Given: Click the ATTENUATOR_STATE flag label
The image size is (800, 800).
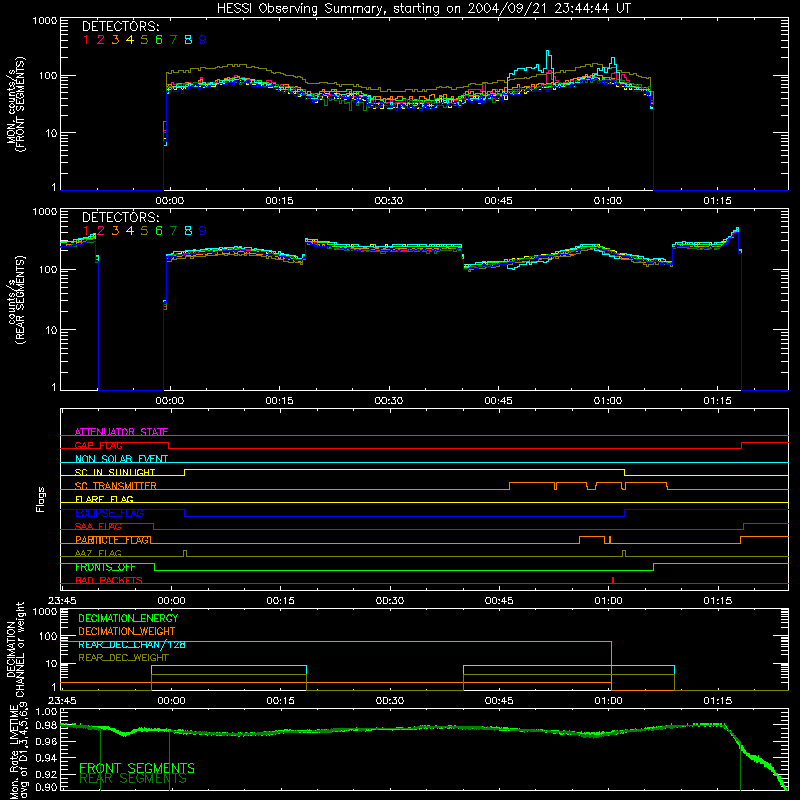Looking at the screenshot, I should coord(121,432).
